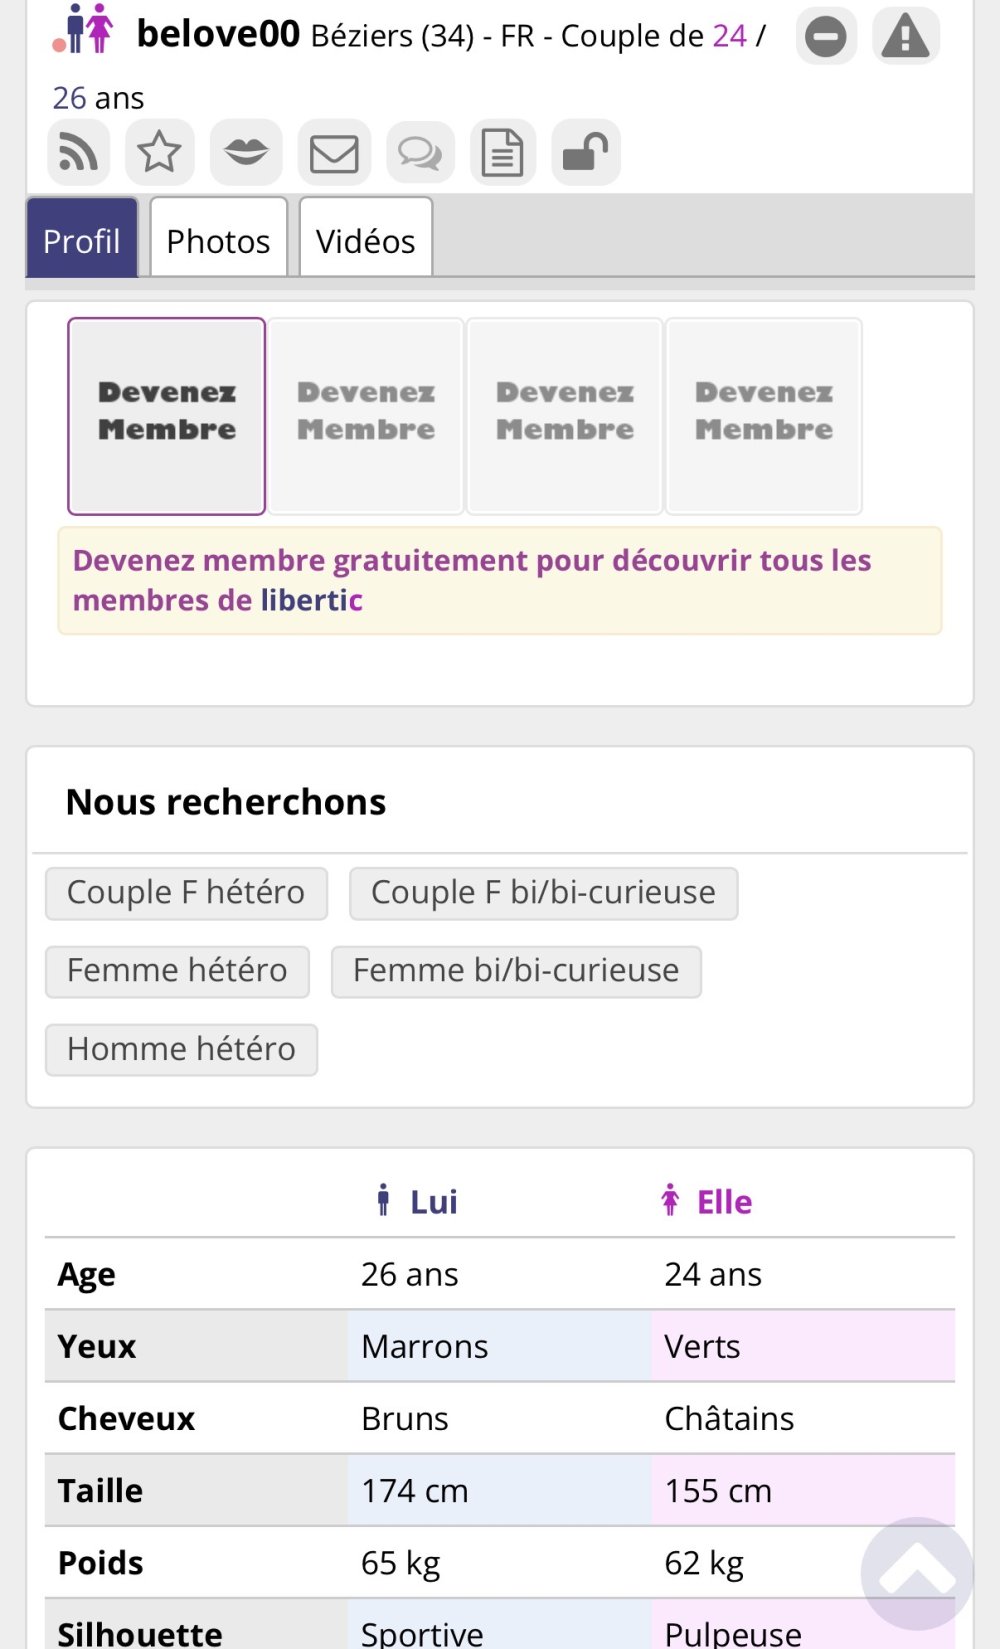Viewport: 1000px width, 1649px height.
Task: Click the first Devenez Membre thumbnail
Action: pyautogui.click(x=167, y=416)
